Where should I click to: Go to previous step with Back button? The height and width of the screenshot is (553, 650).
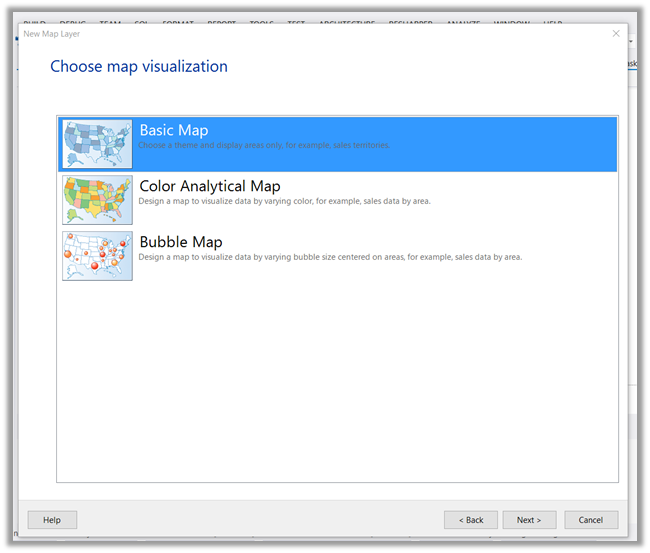(x=471, y=520)
